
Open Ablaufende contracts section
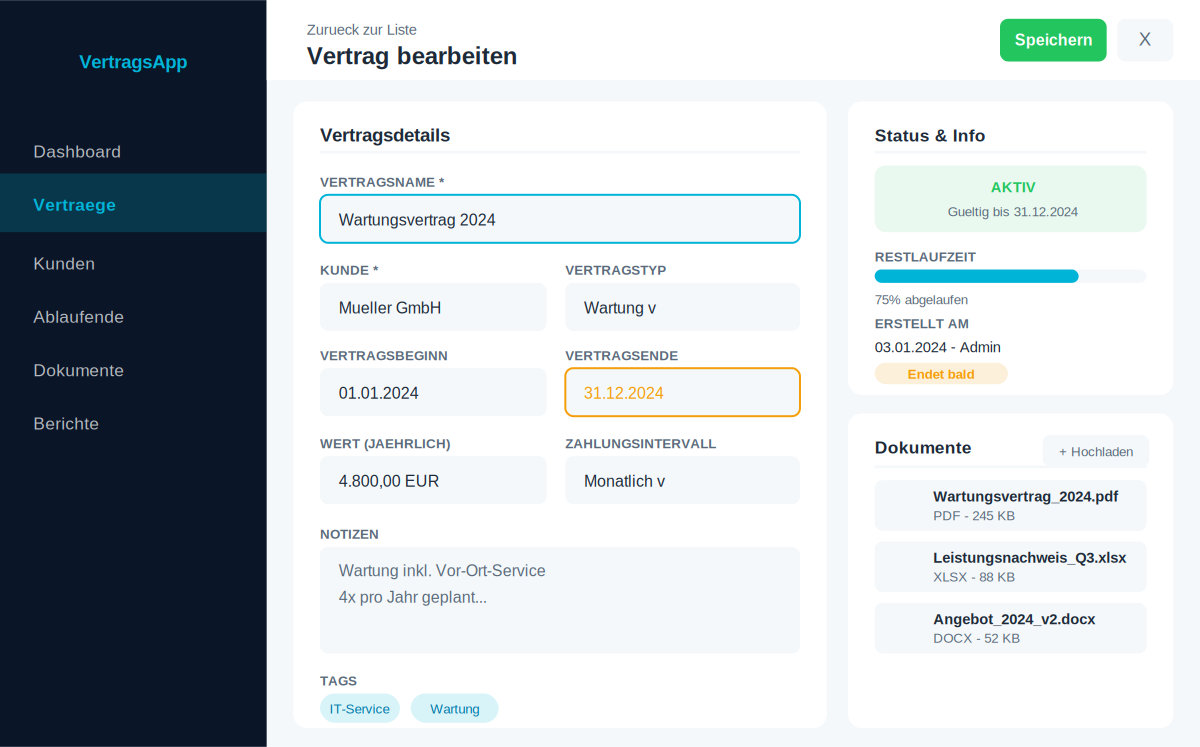point(78,317)
